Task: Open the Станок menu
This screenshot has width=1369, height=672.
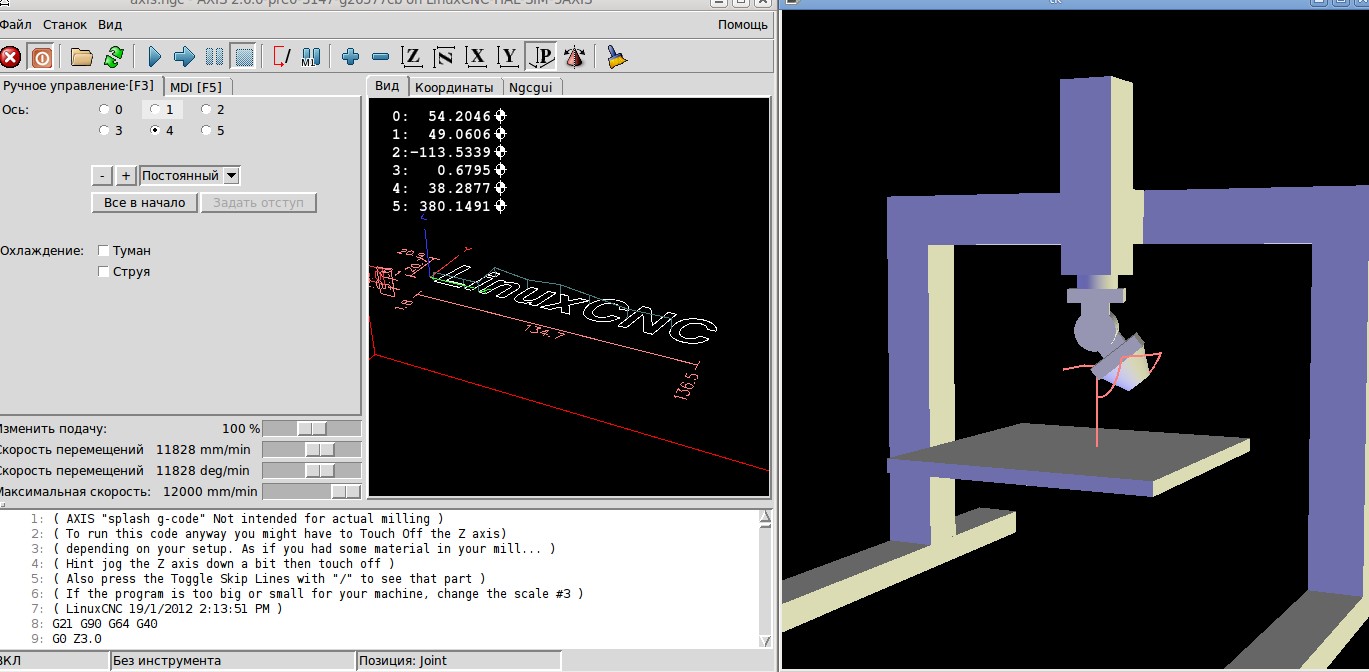Action: point(65,24)
